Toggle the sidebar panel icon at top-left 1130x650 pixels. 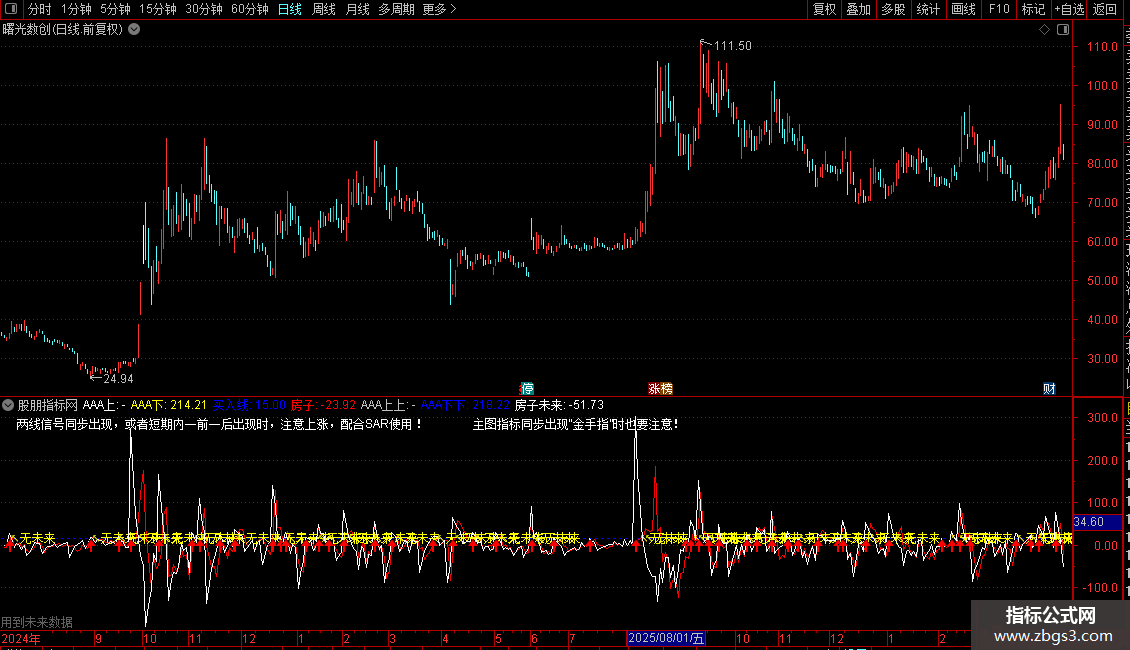click(10, 9)
